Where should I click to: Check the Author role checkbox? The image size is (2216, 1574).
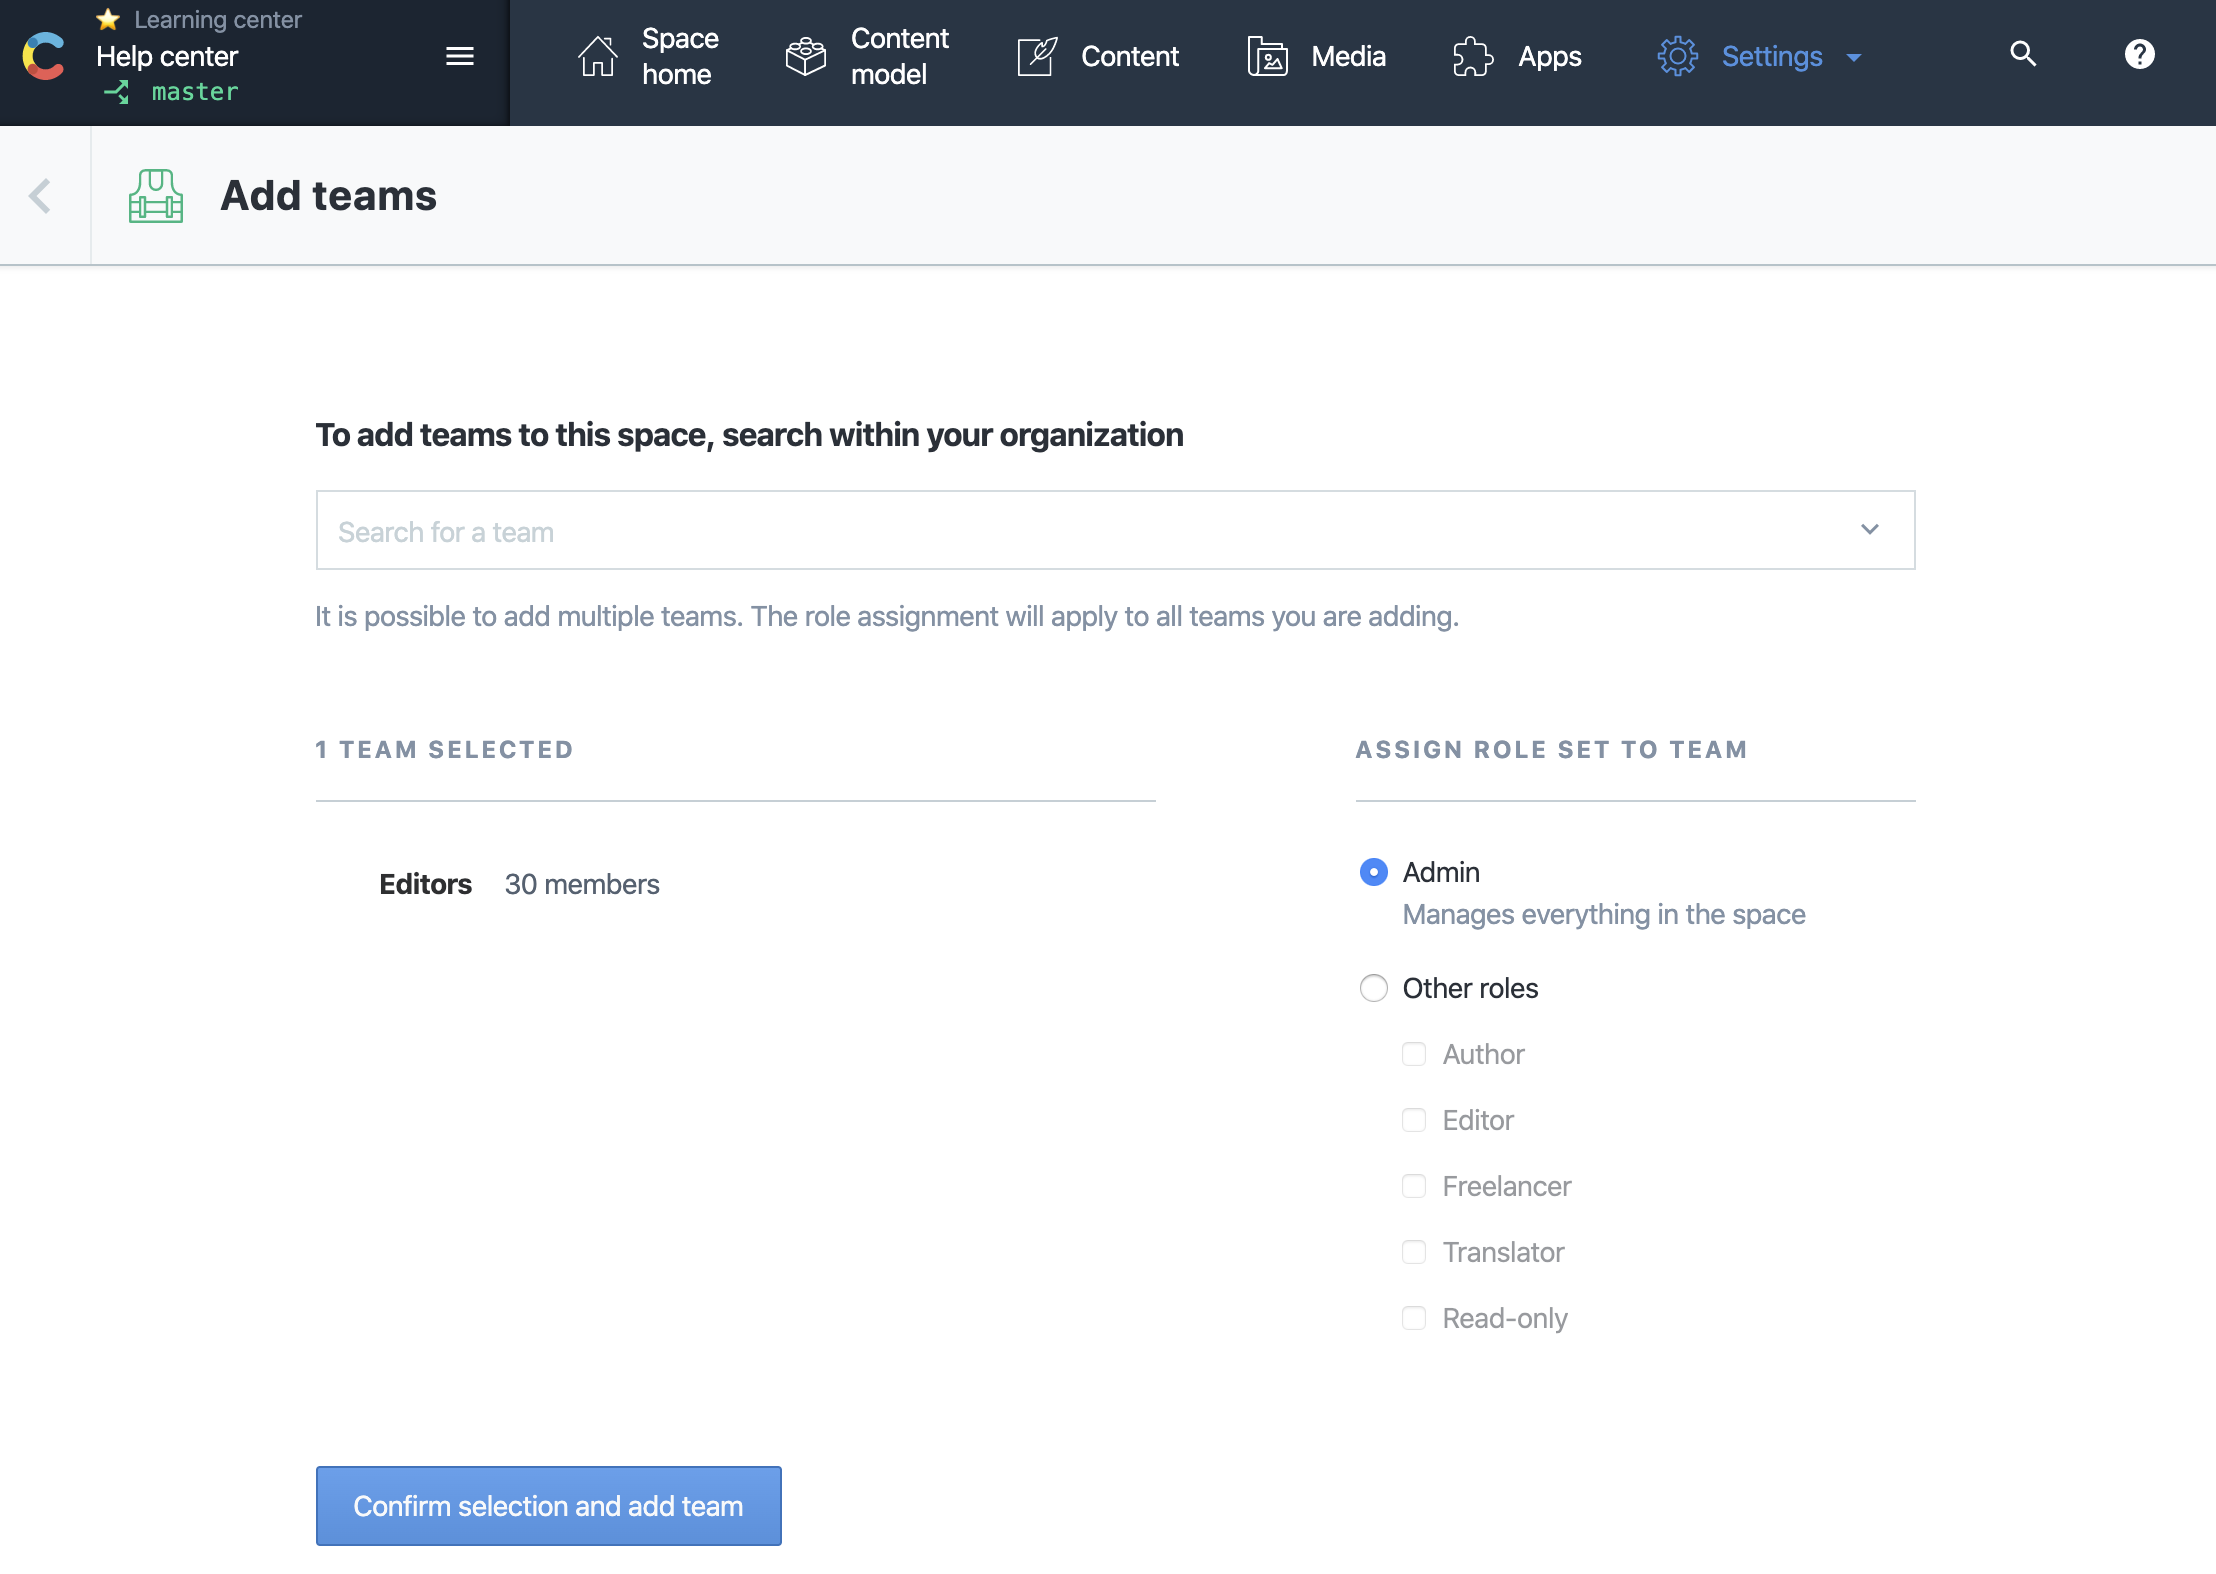point(1413,1054)
